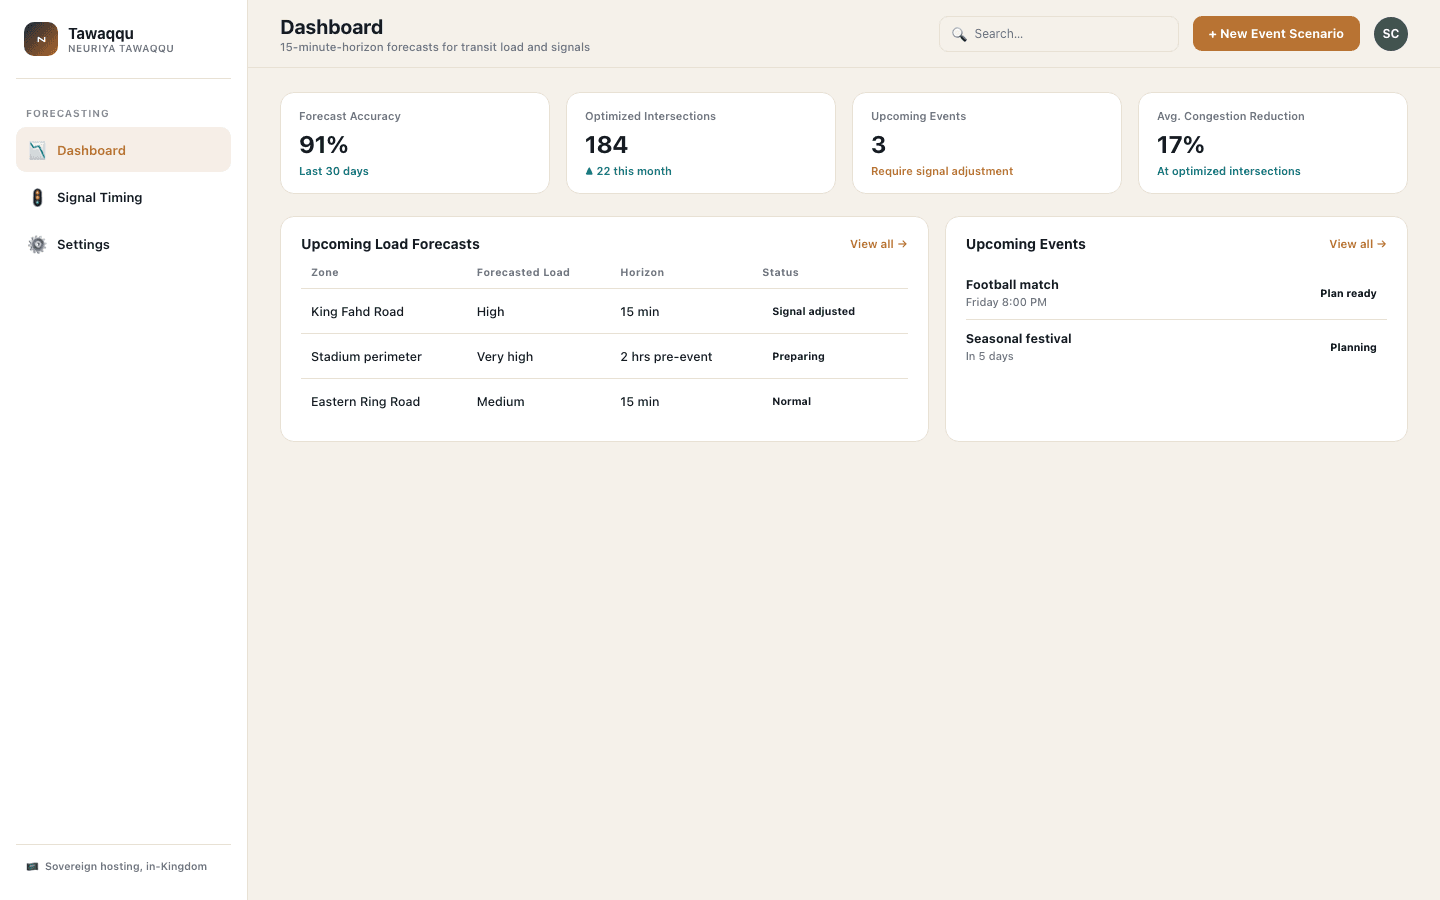Screen dimensions: 1440x900
Task: View all Upcoming Load Forecasts
Action: tap(878, 244)
